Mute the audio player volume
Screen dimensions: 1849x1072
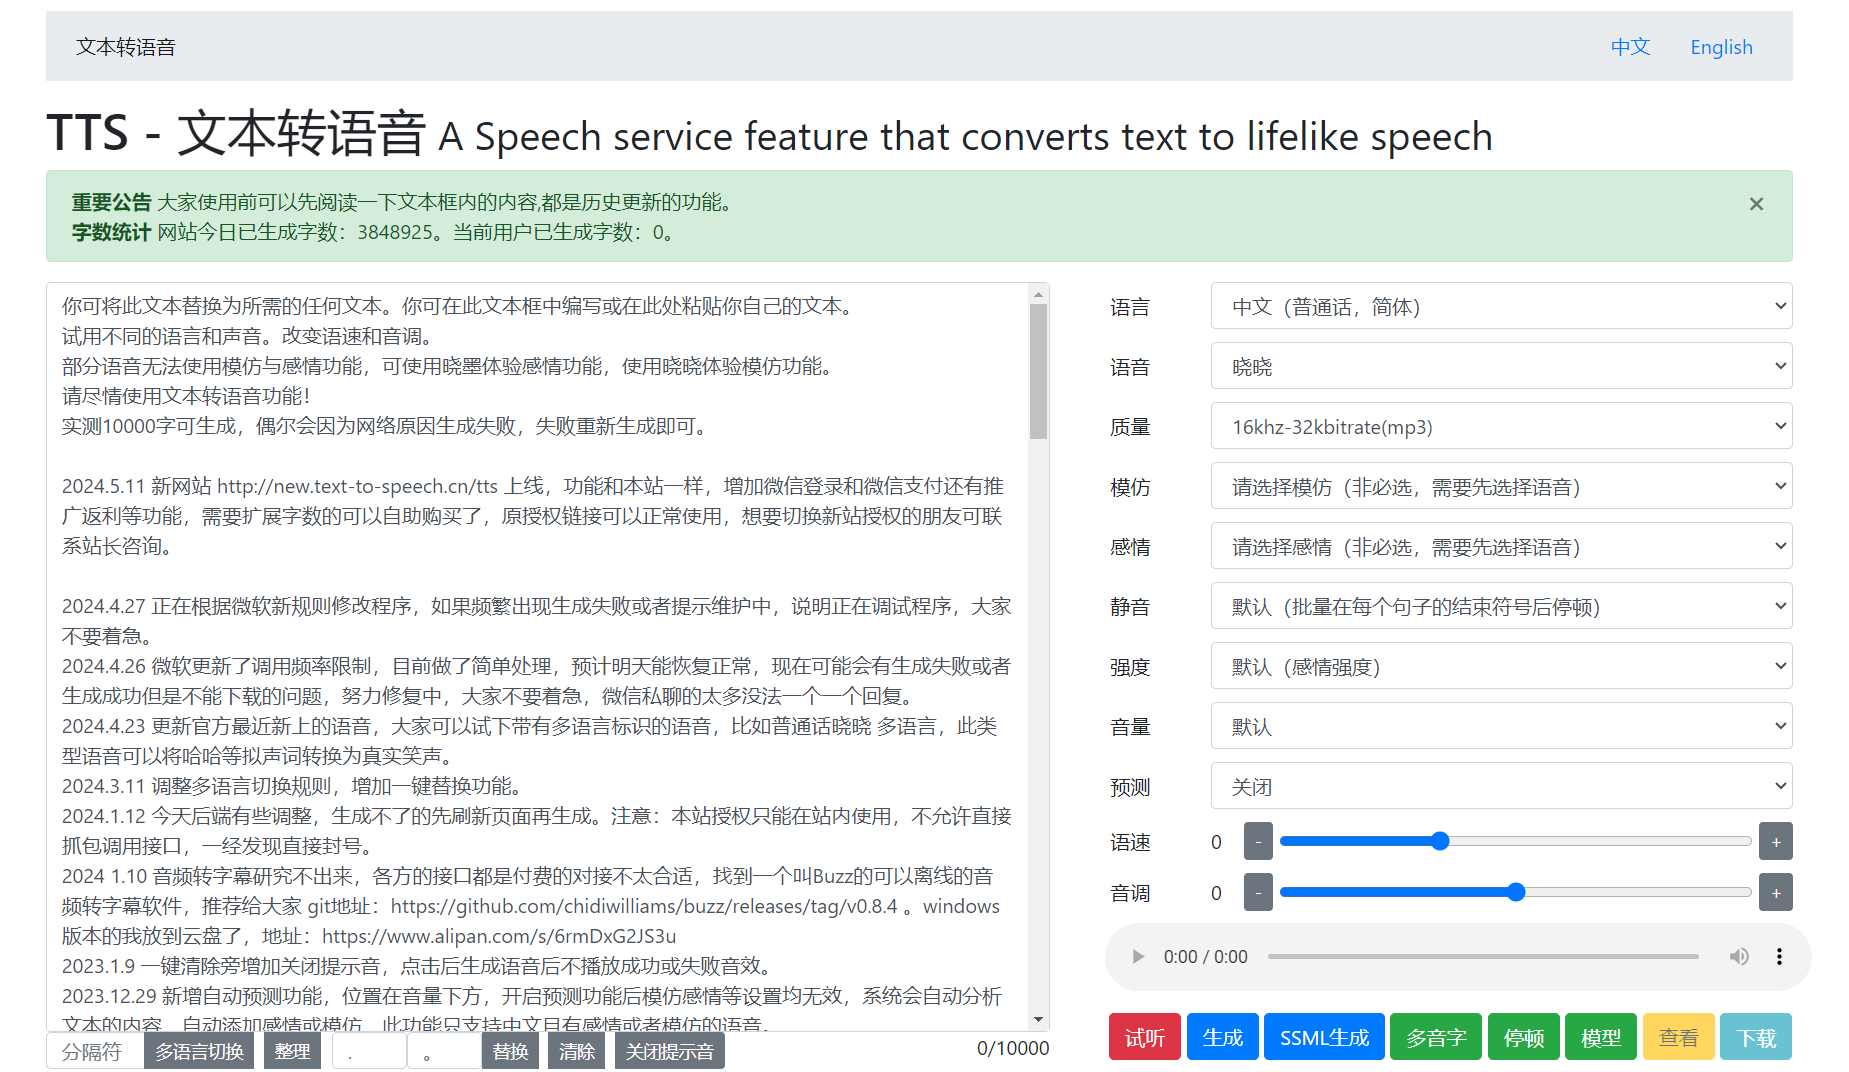click(1740, 957)
